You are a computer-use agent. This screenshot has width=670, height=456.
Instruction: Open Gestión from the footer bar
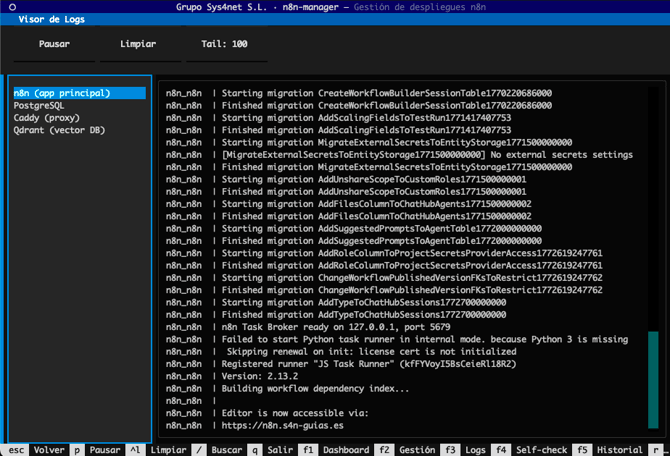coord(417,450)
